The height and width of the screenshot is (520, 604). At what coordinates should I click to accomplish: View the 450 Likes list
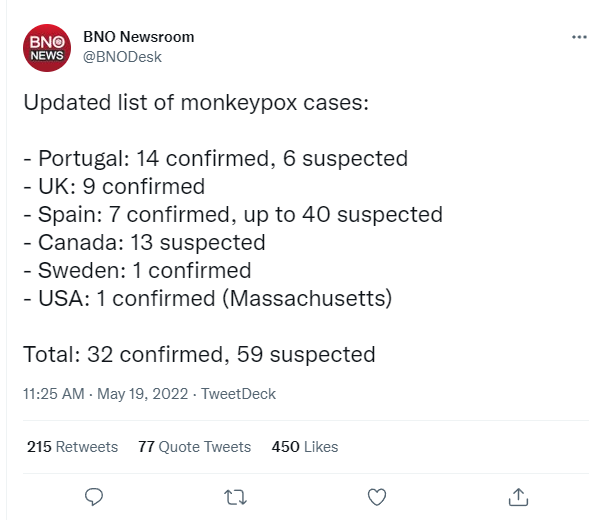[x=305, y=447]
